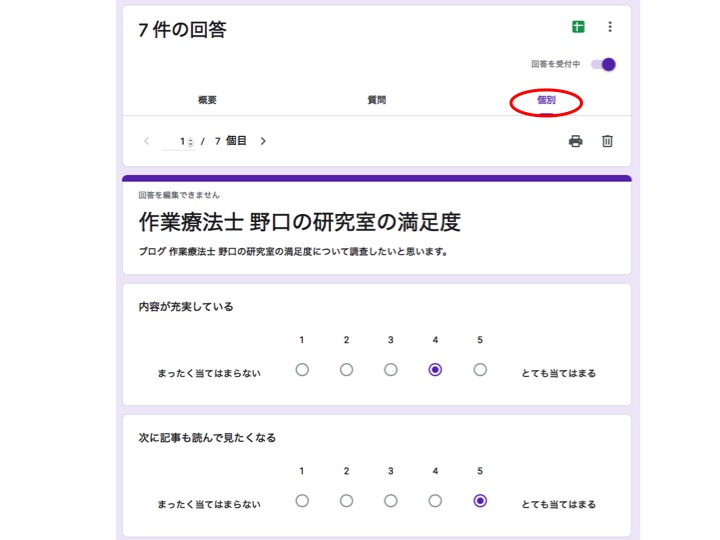Click the response number input field
Image resolution: width=720 pixels, height=540 pixels.
tap(179, 141)
